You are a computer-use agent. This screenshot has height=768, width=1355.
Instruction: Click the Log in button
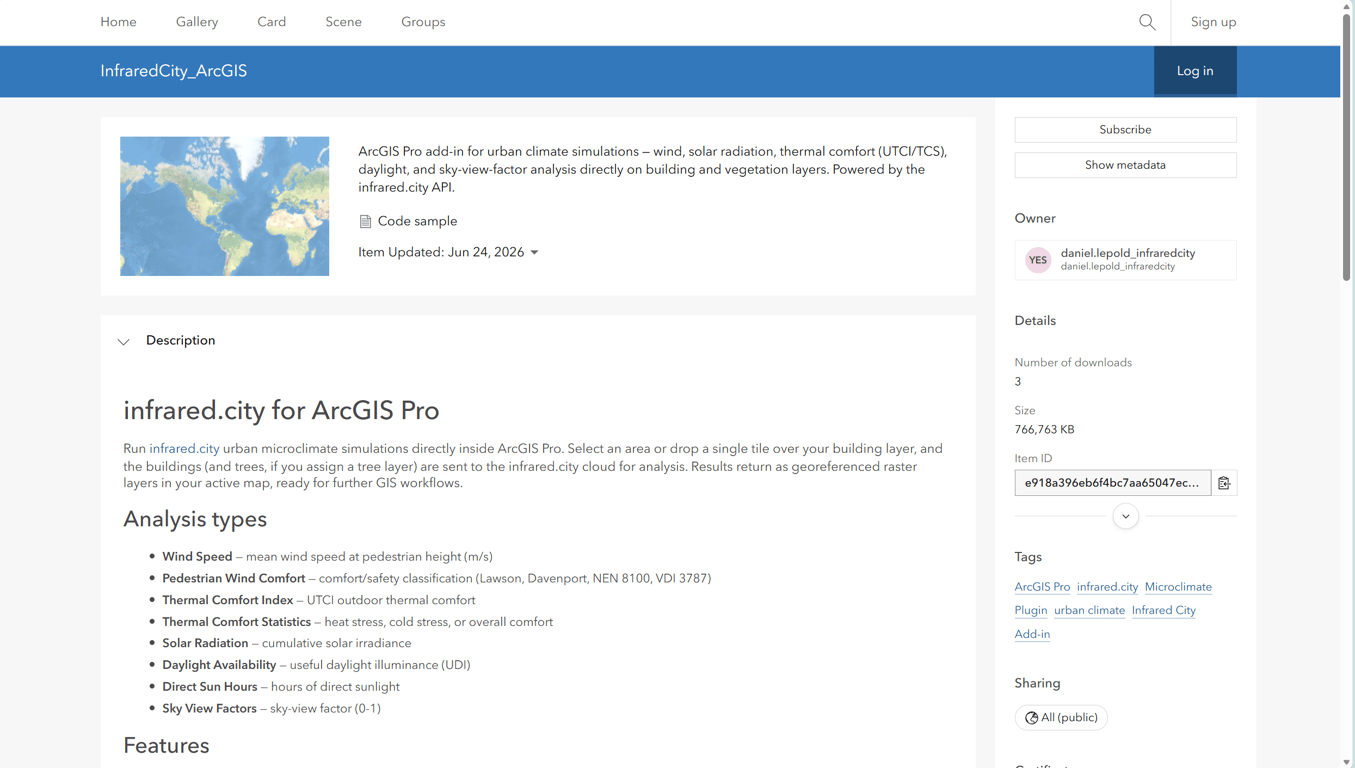1195,71
